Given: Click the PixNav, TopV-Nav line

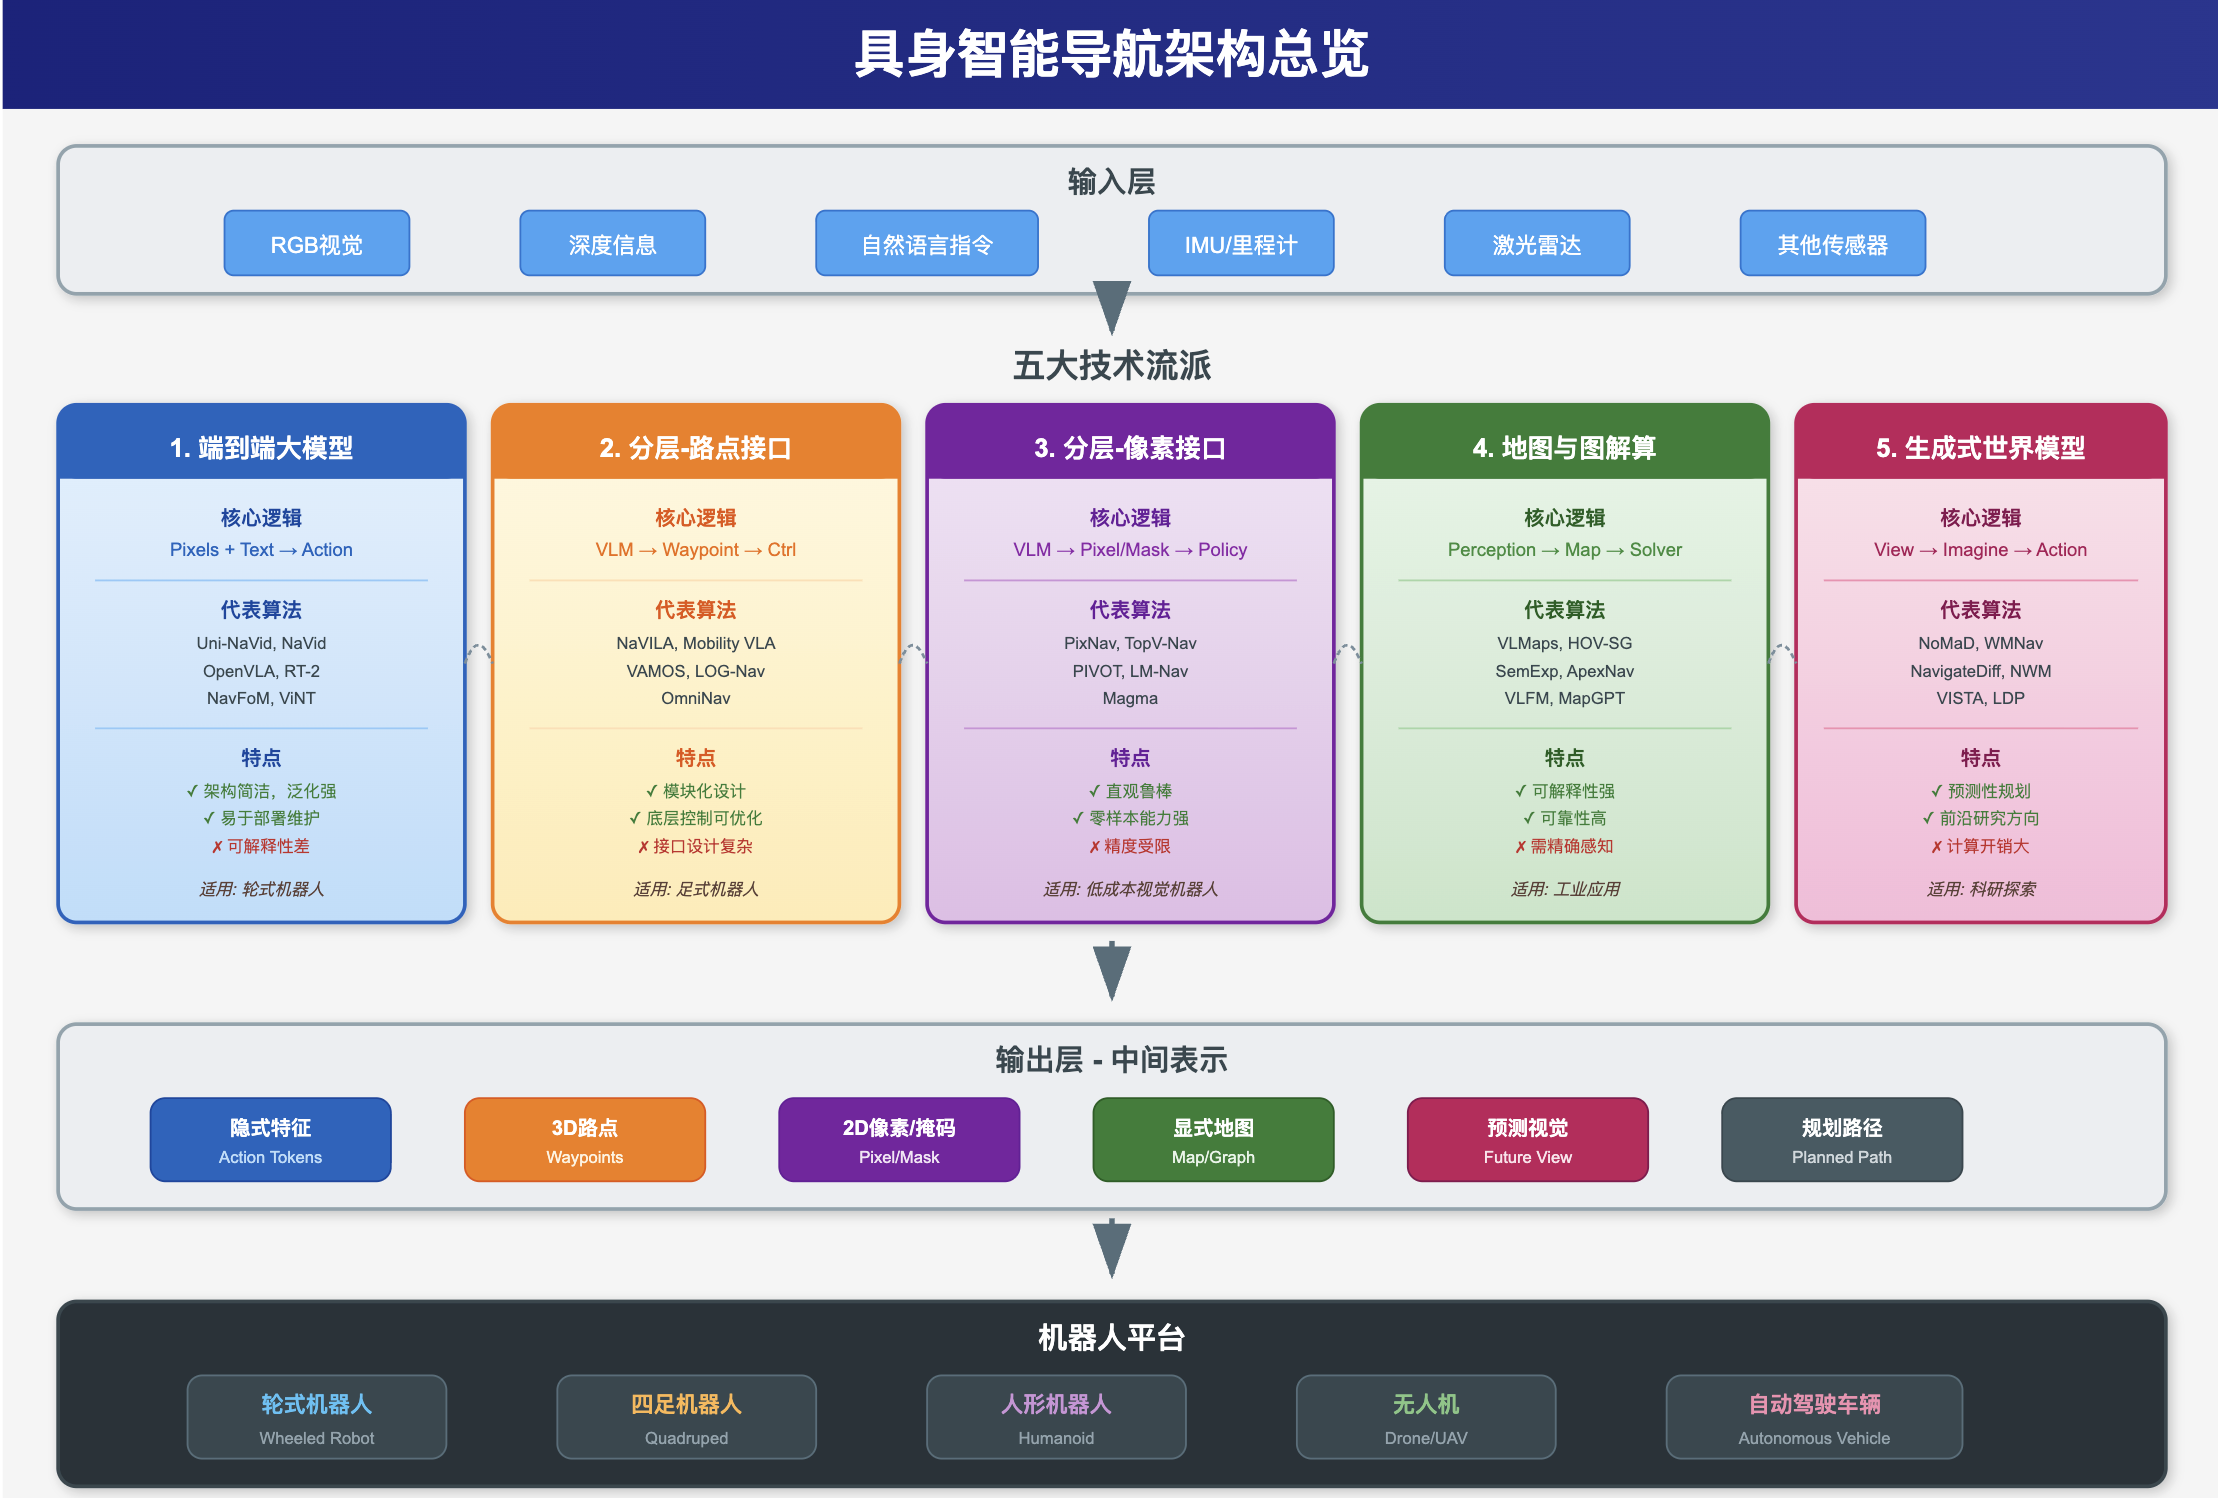Looking at the screenshot, I should (x=1130, y=643).
